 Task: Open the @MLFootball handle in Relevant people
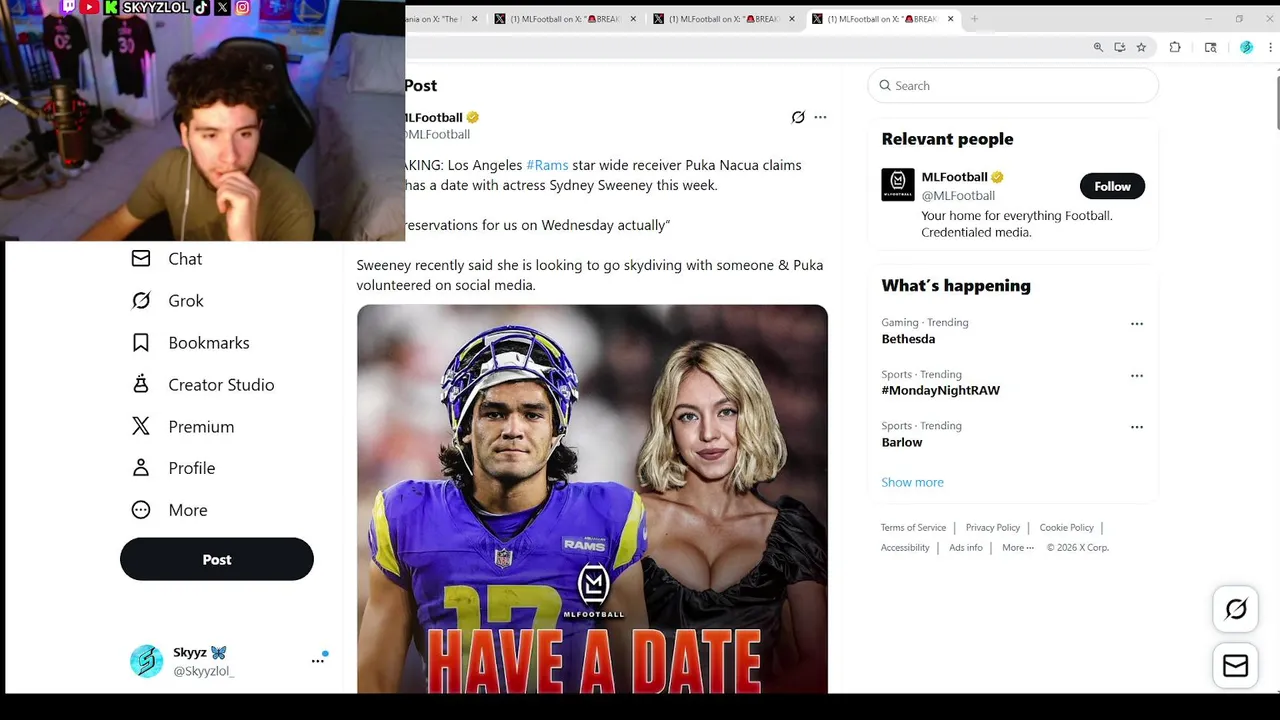point(958,196)
